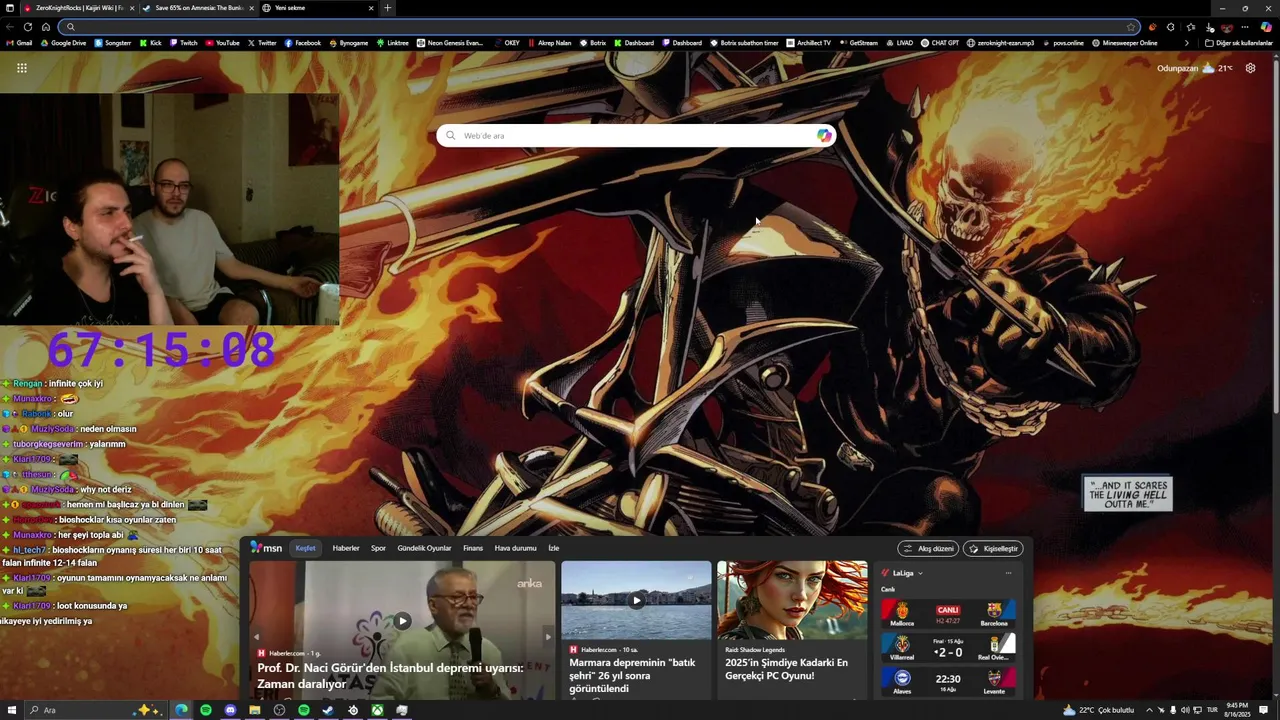Click the browser home button

click(x=46, y=27)
